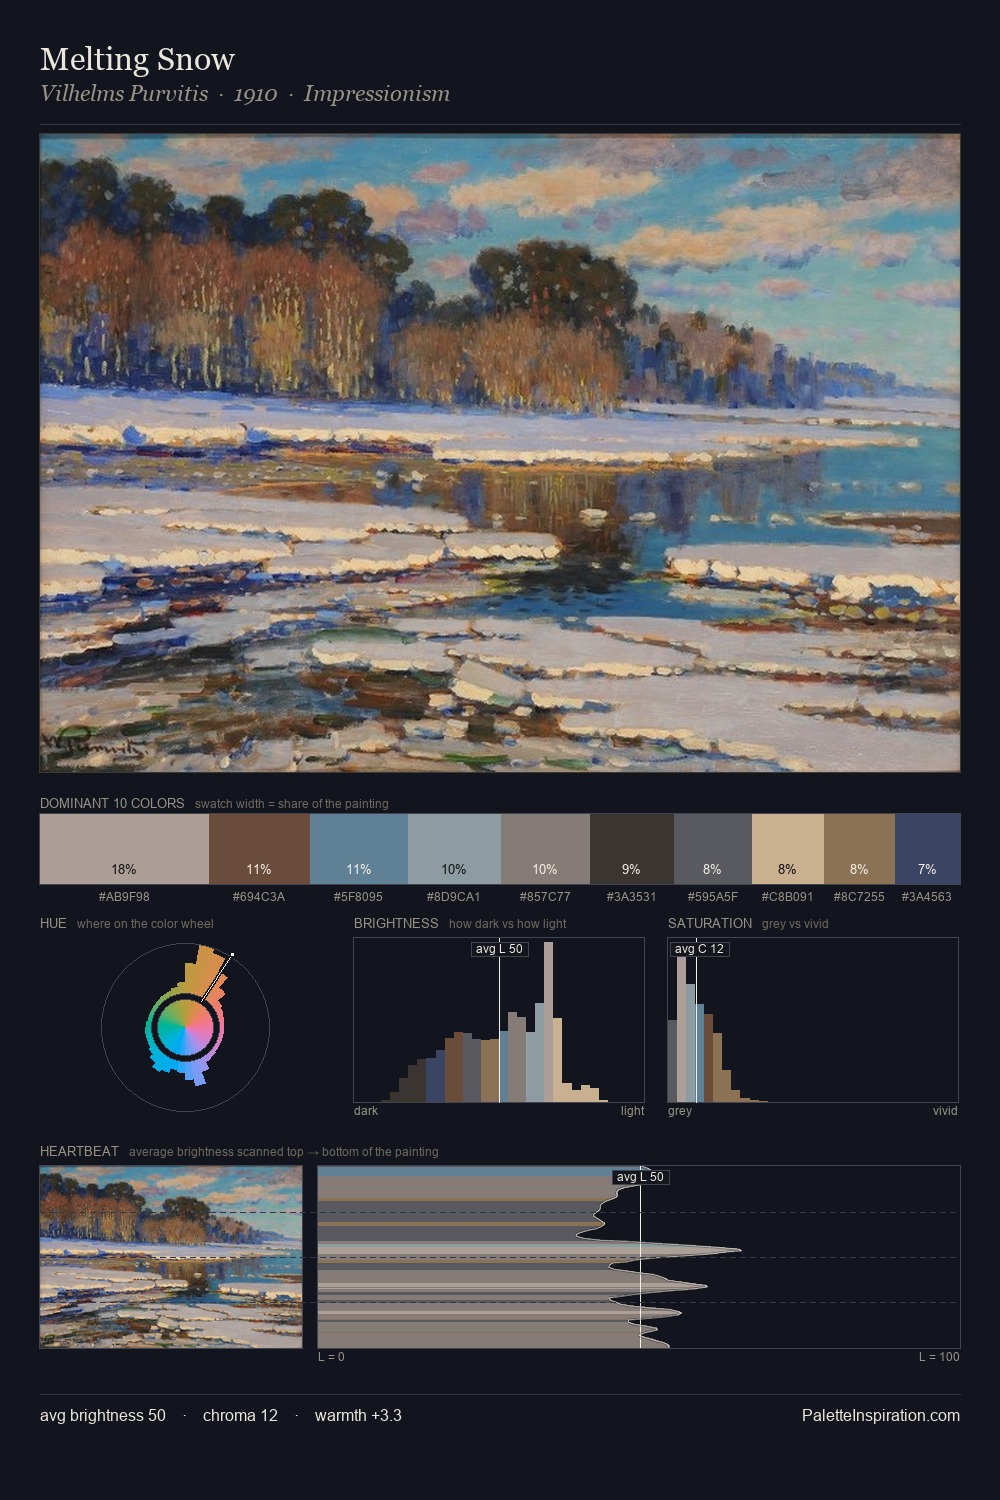Image resolution: width=1000 pixels, height=1500 pixels.
Task: Click the hex label #5F8095
Action: (x=359, y=897)
